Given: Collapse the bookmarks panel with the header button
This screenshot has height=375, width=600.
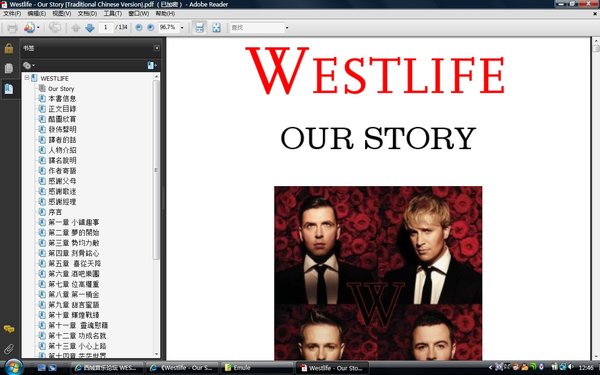Looking at the screenshot, I should click(x=157, y=48).
